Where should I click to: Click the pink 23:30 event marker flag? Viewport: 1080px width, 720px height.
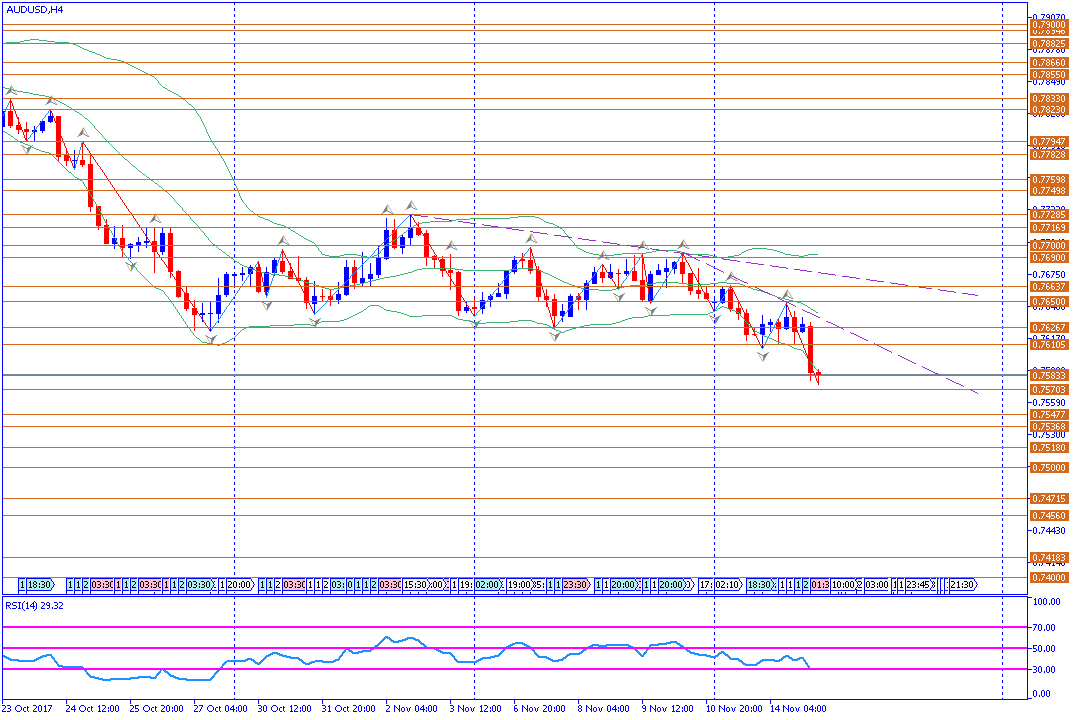point(577,585)
